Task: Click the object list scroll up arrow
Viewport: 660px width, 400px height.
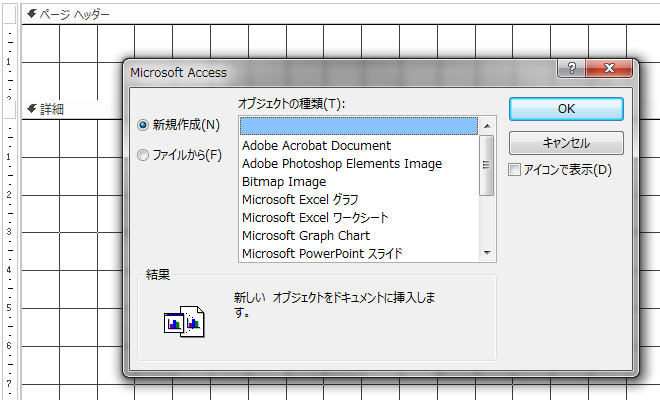Action: click(x=487, y=126)
